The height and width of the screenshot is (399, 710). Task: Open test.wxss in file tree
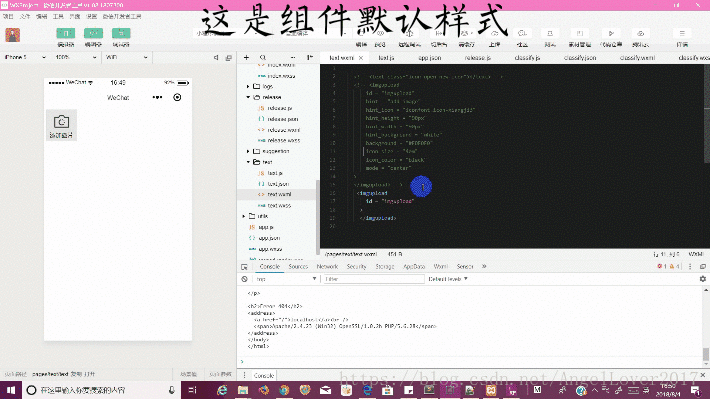[x=278, y=205]
